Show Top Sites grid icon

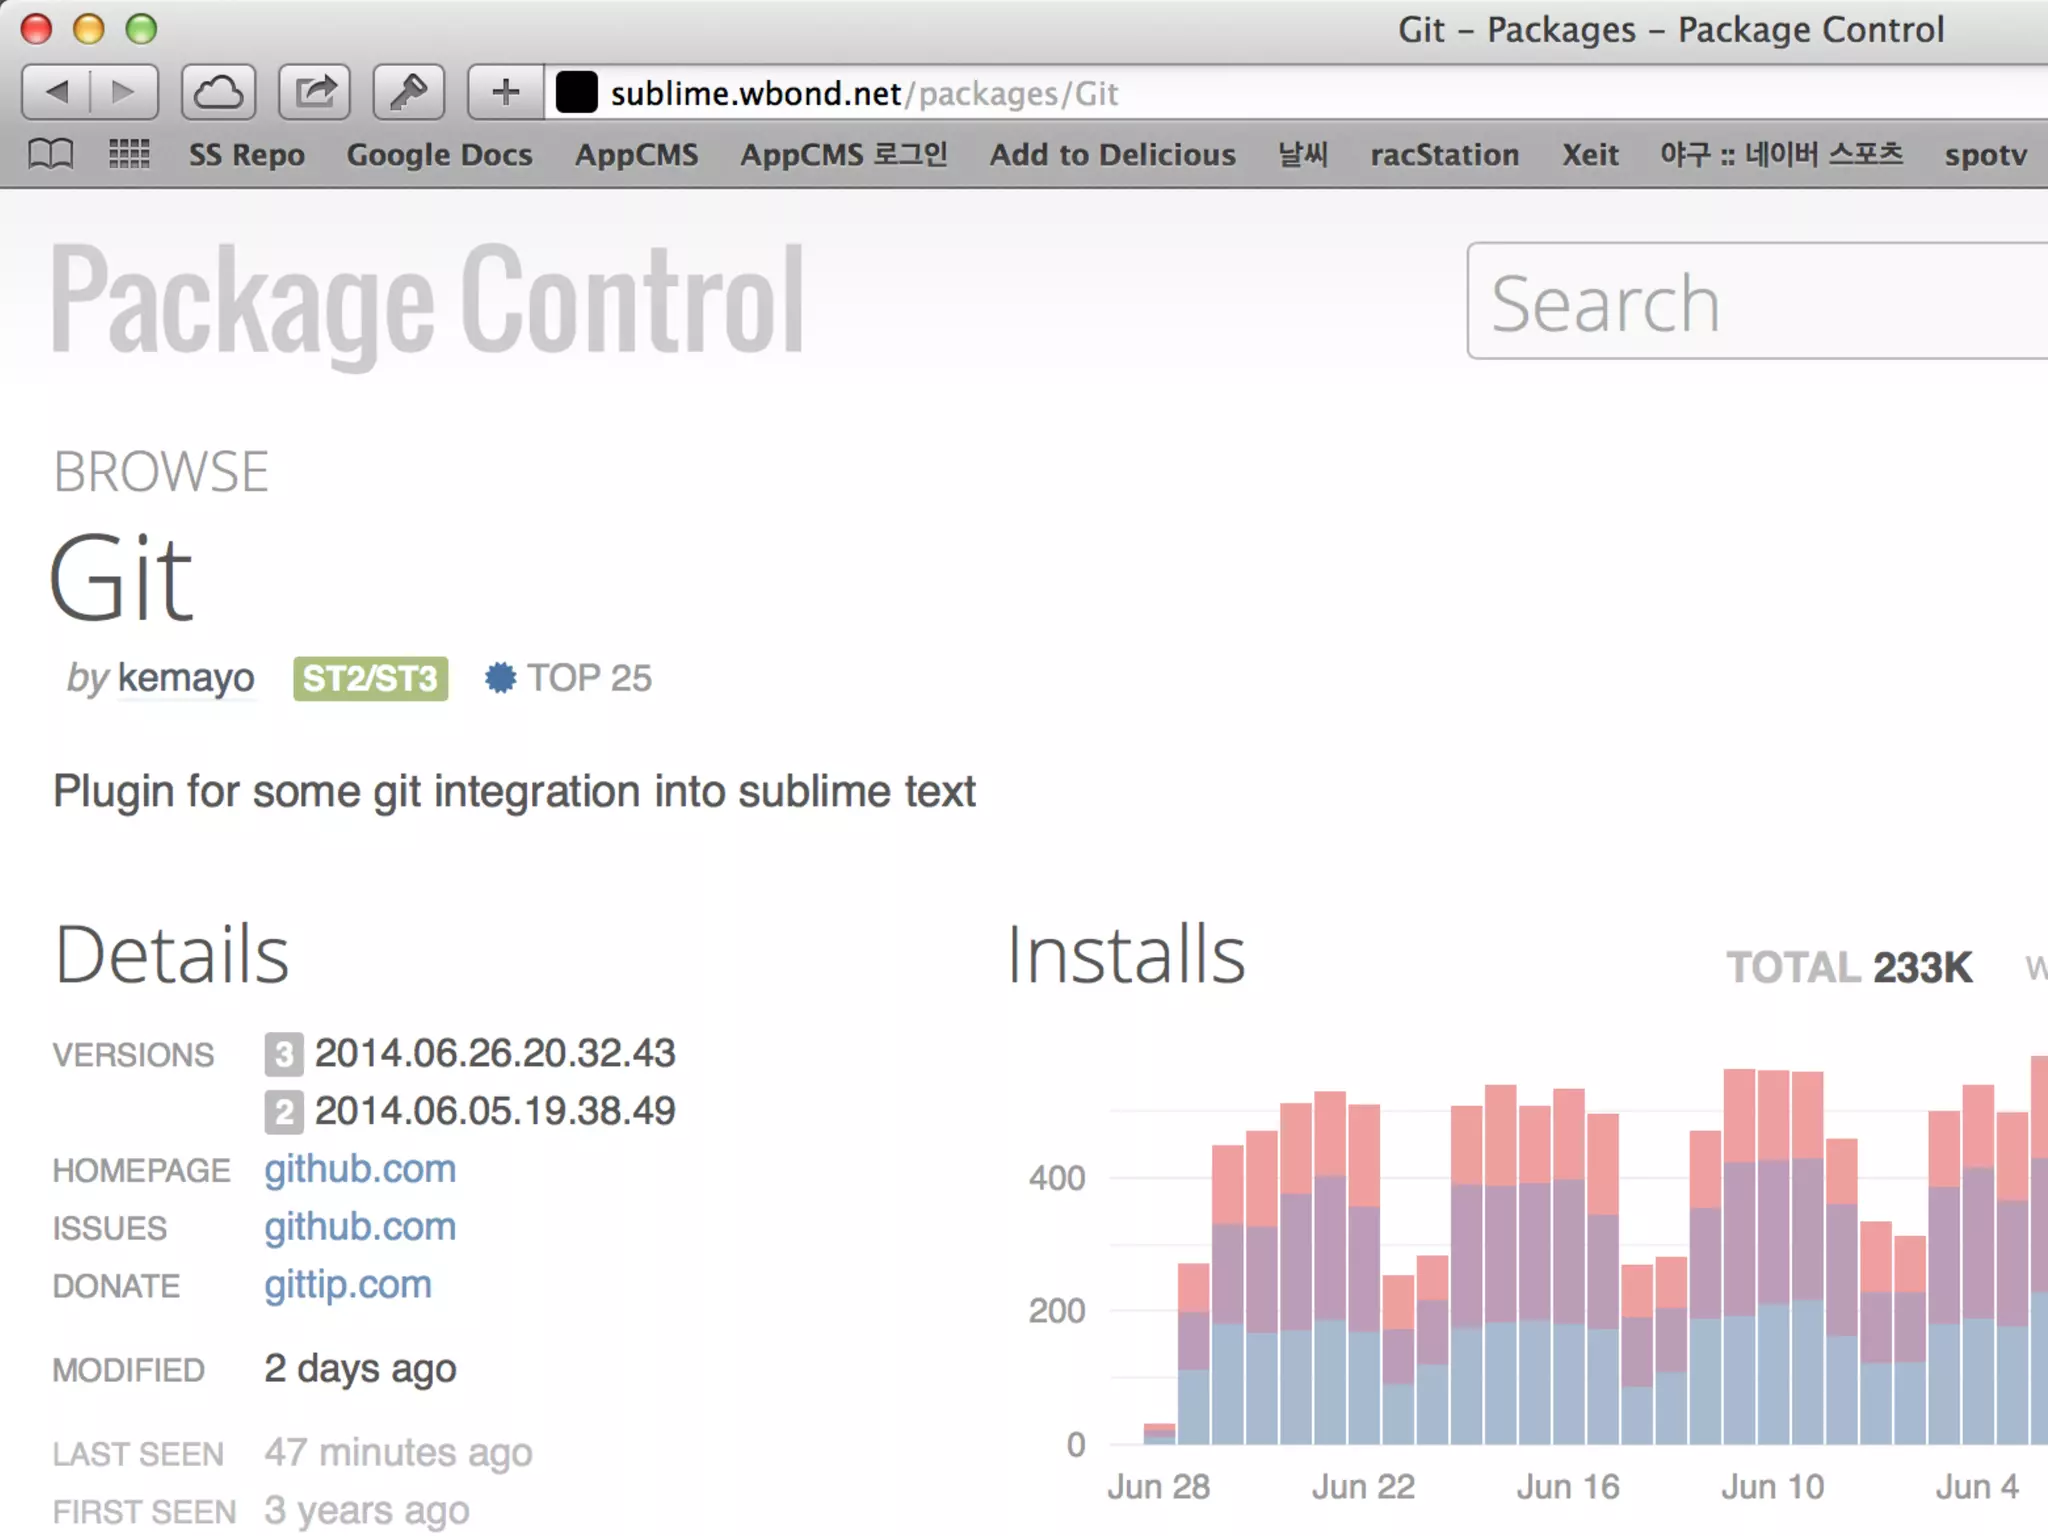129,154
